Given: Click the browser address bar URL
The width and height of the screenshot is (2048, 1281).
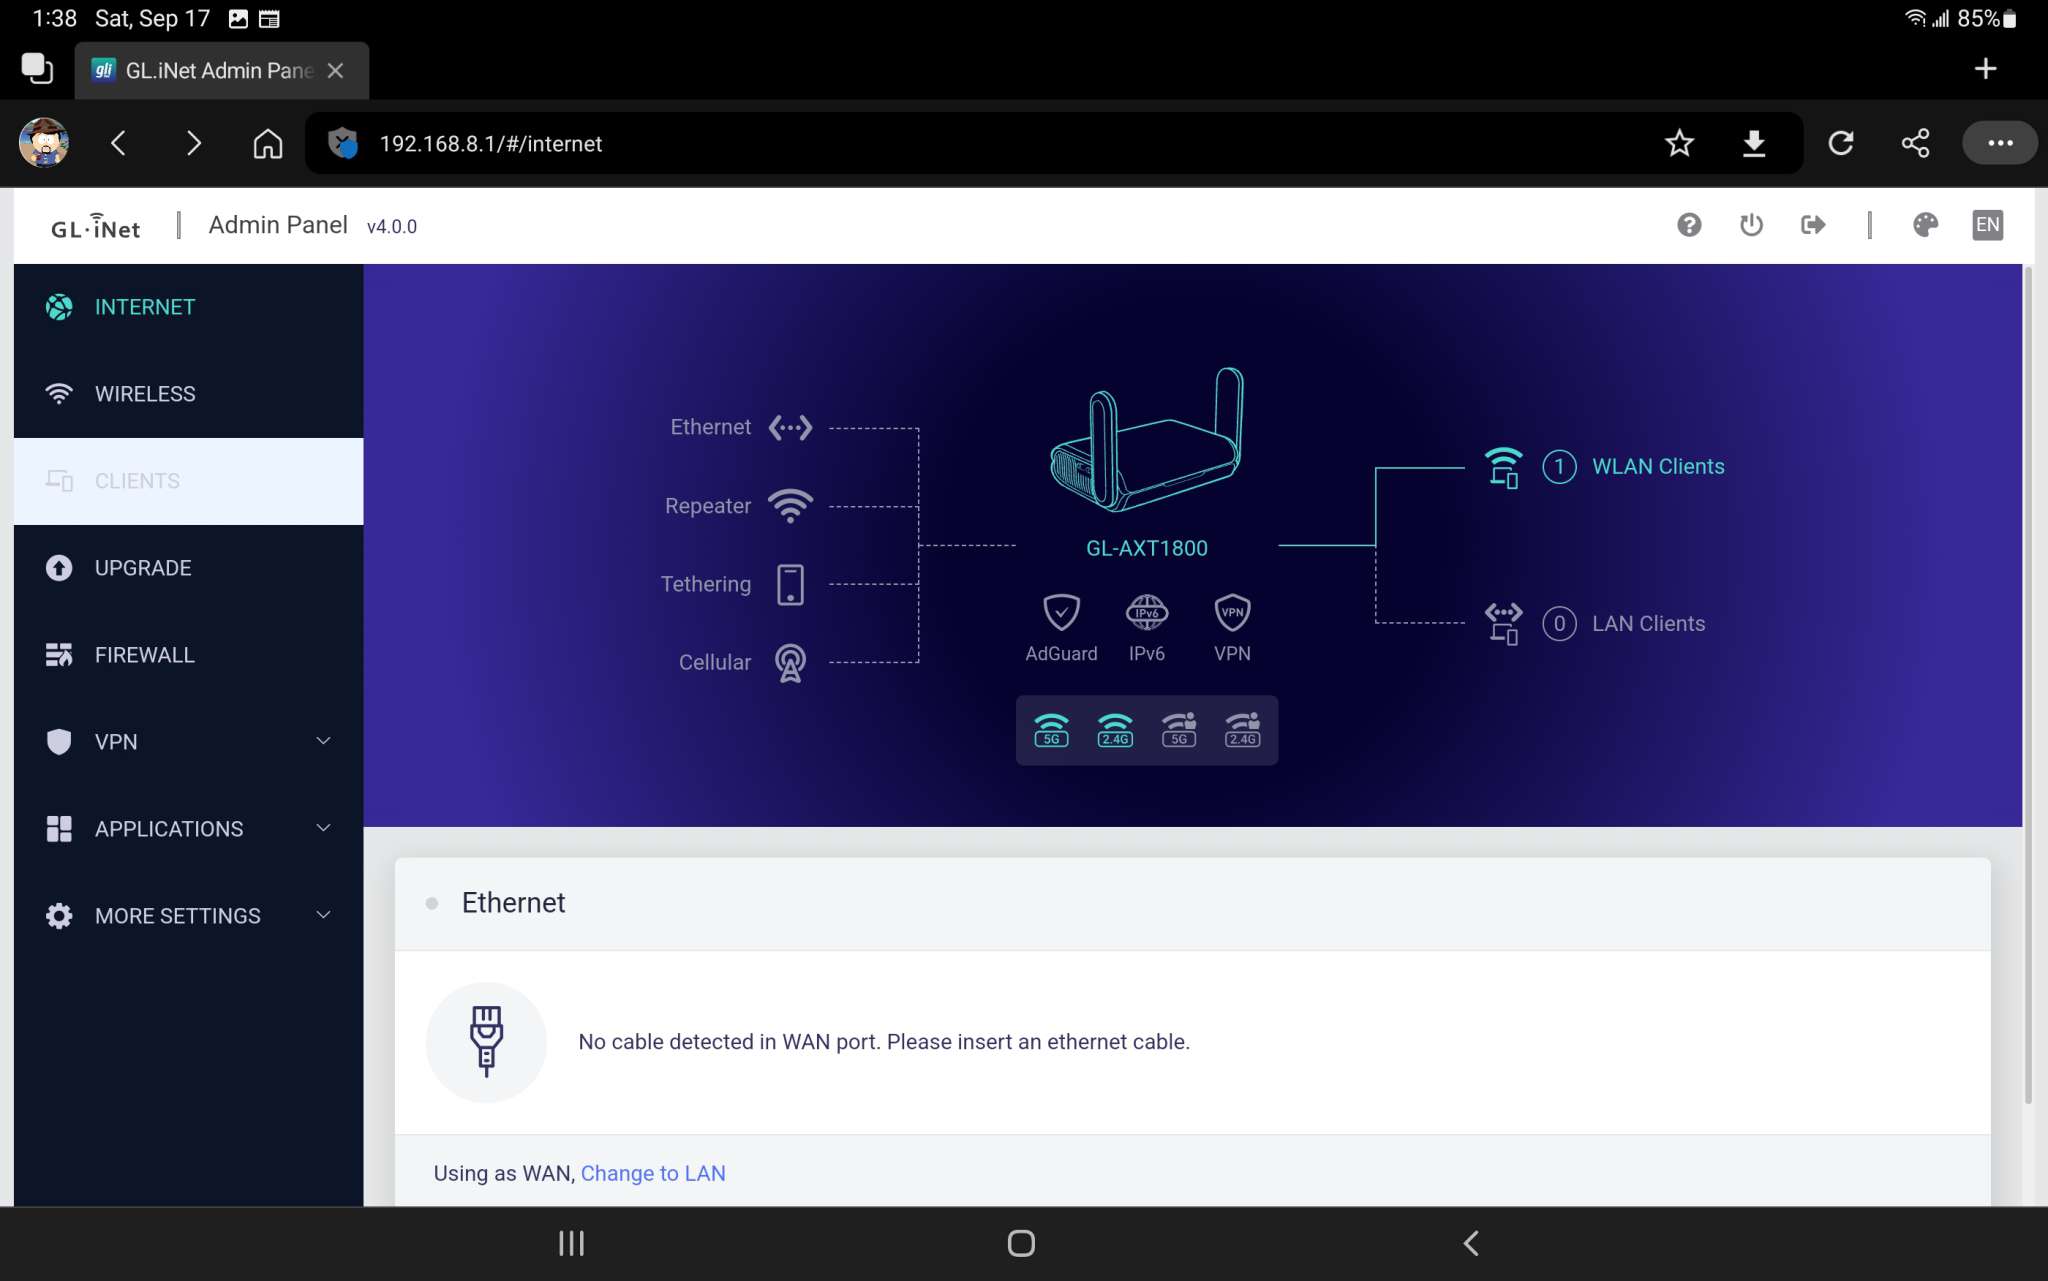Looking at the screenshot, I should [491, 144].
